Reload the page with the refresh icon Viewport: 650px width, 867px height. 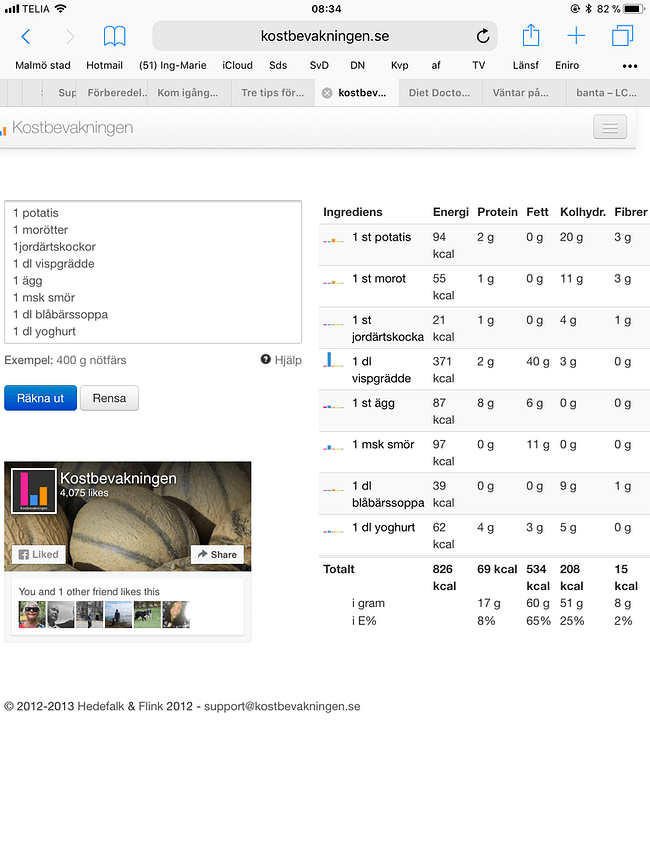pyautogui.click(x=483, y=37)
